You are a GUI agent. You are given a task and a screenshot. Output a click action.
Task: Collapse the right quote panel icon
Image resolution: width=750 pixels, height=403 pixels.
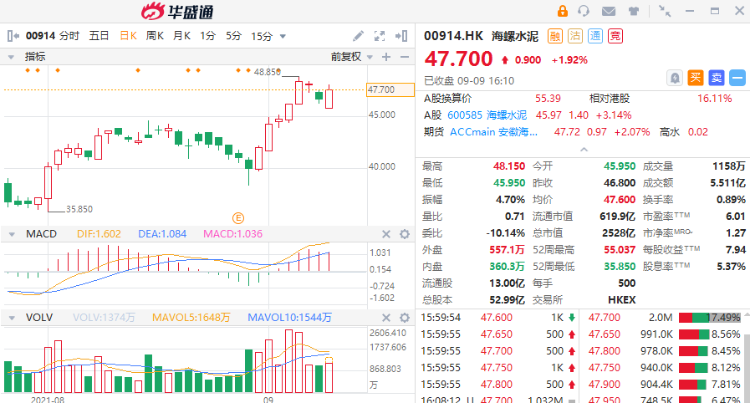click(x=401, y=36)
